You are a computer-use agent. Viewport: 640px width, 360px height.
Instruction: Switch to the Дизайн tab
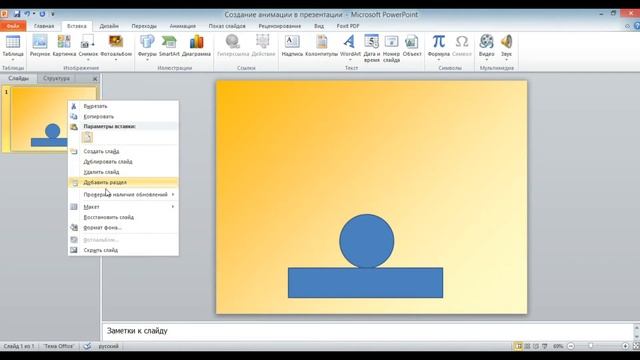click(109, 26)
